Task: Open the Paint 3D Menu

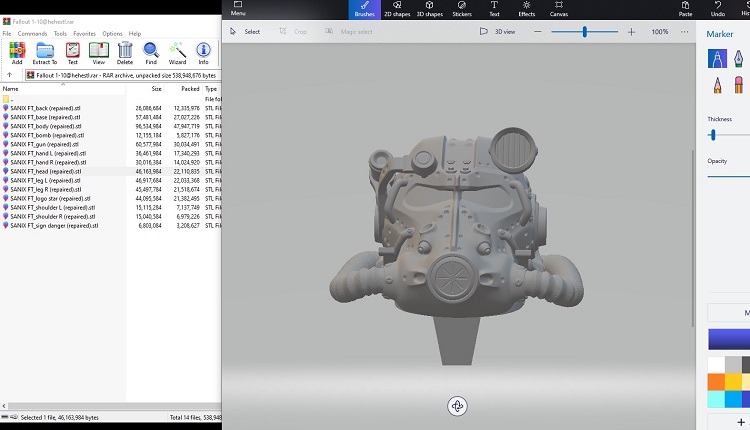Action: click(x=238, y=9)
